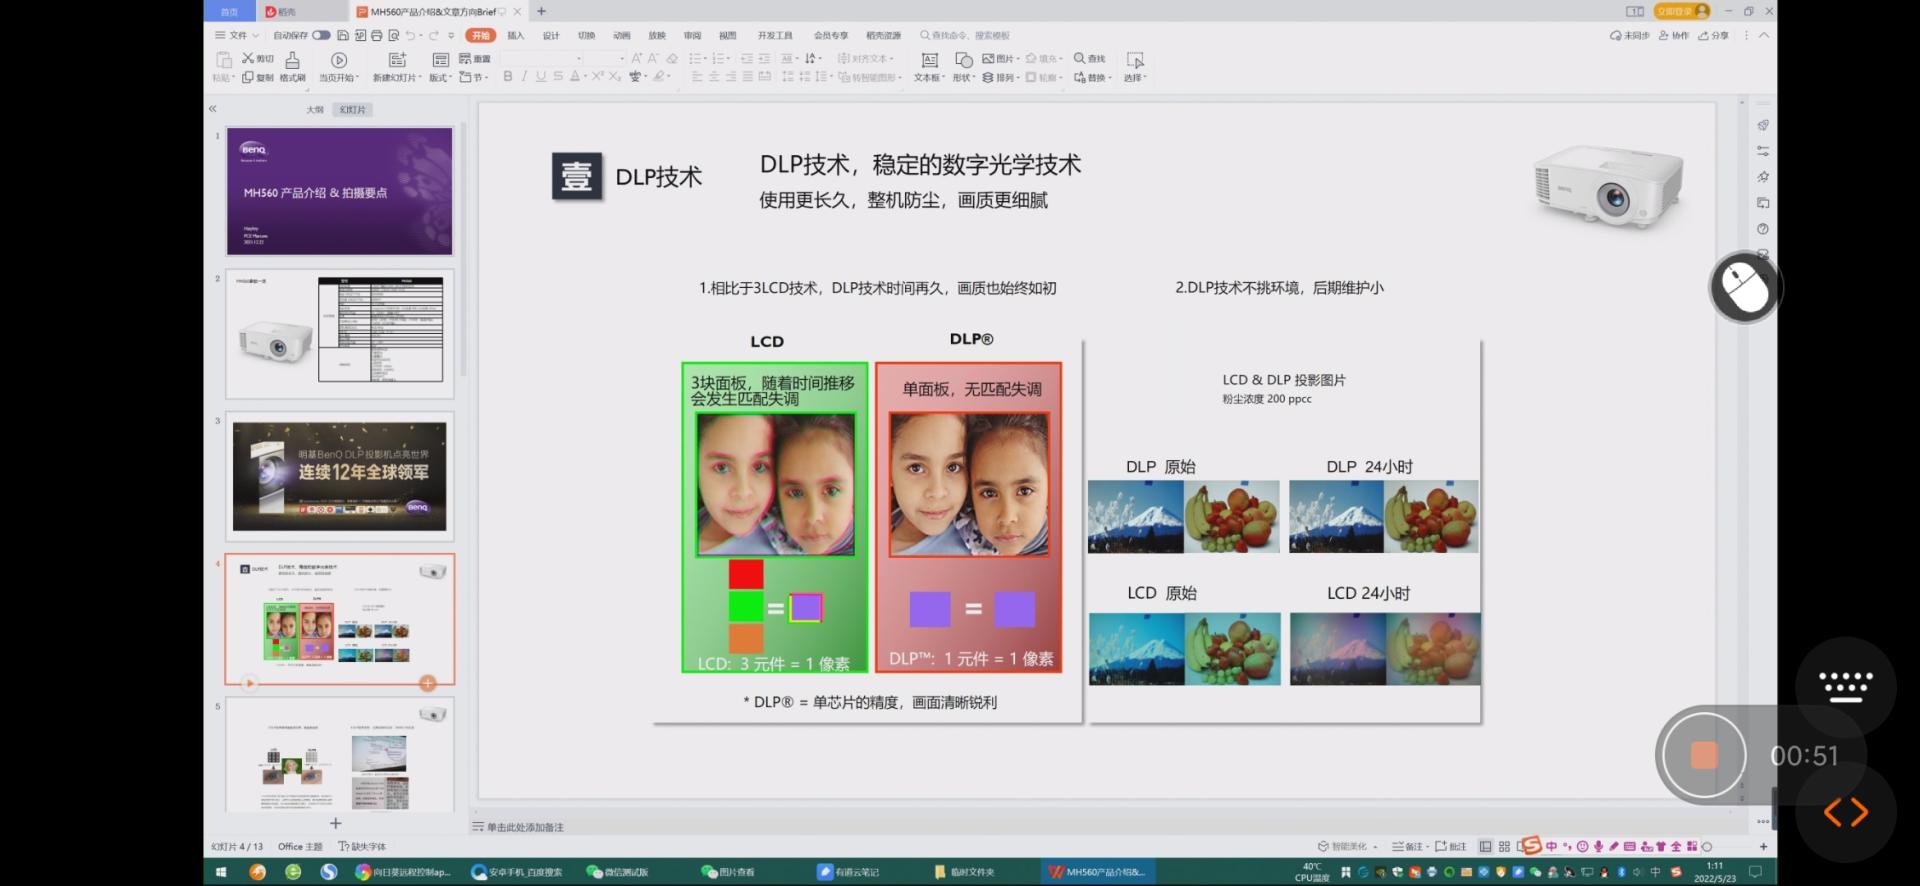Click the play icon under slide 4 thumbnail
The height and width of the screenshot is (886, 1920).
click(x=250, y=683)
